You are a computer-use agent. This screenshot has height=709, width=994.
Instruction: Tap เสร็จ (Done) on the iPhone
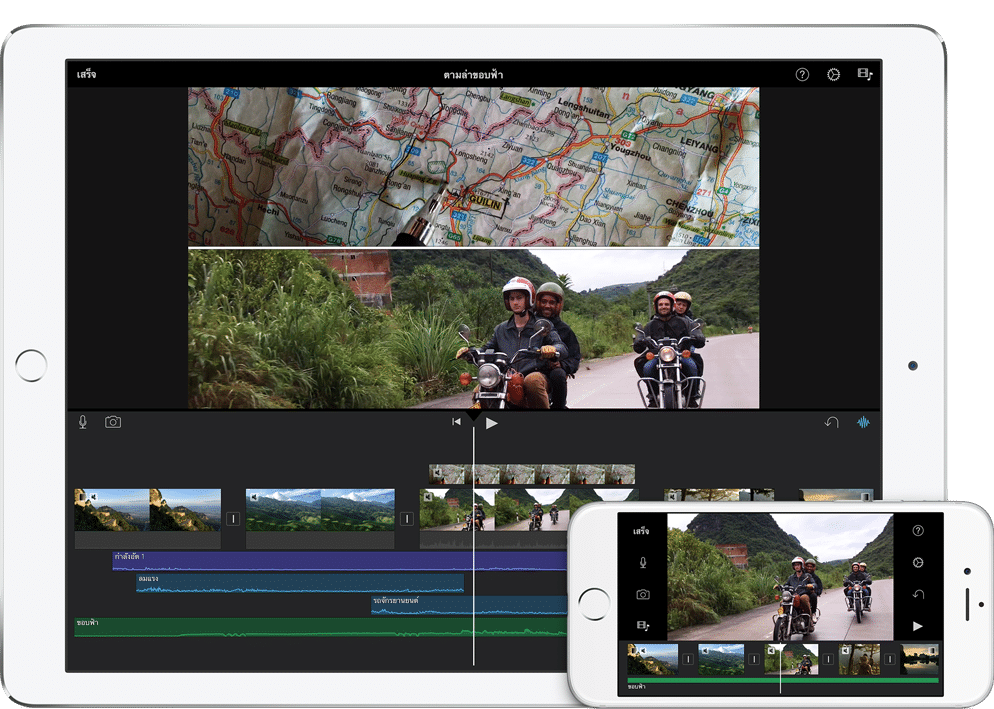(x=641, y=531)
